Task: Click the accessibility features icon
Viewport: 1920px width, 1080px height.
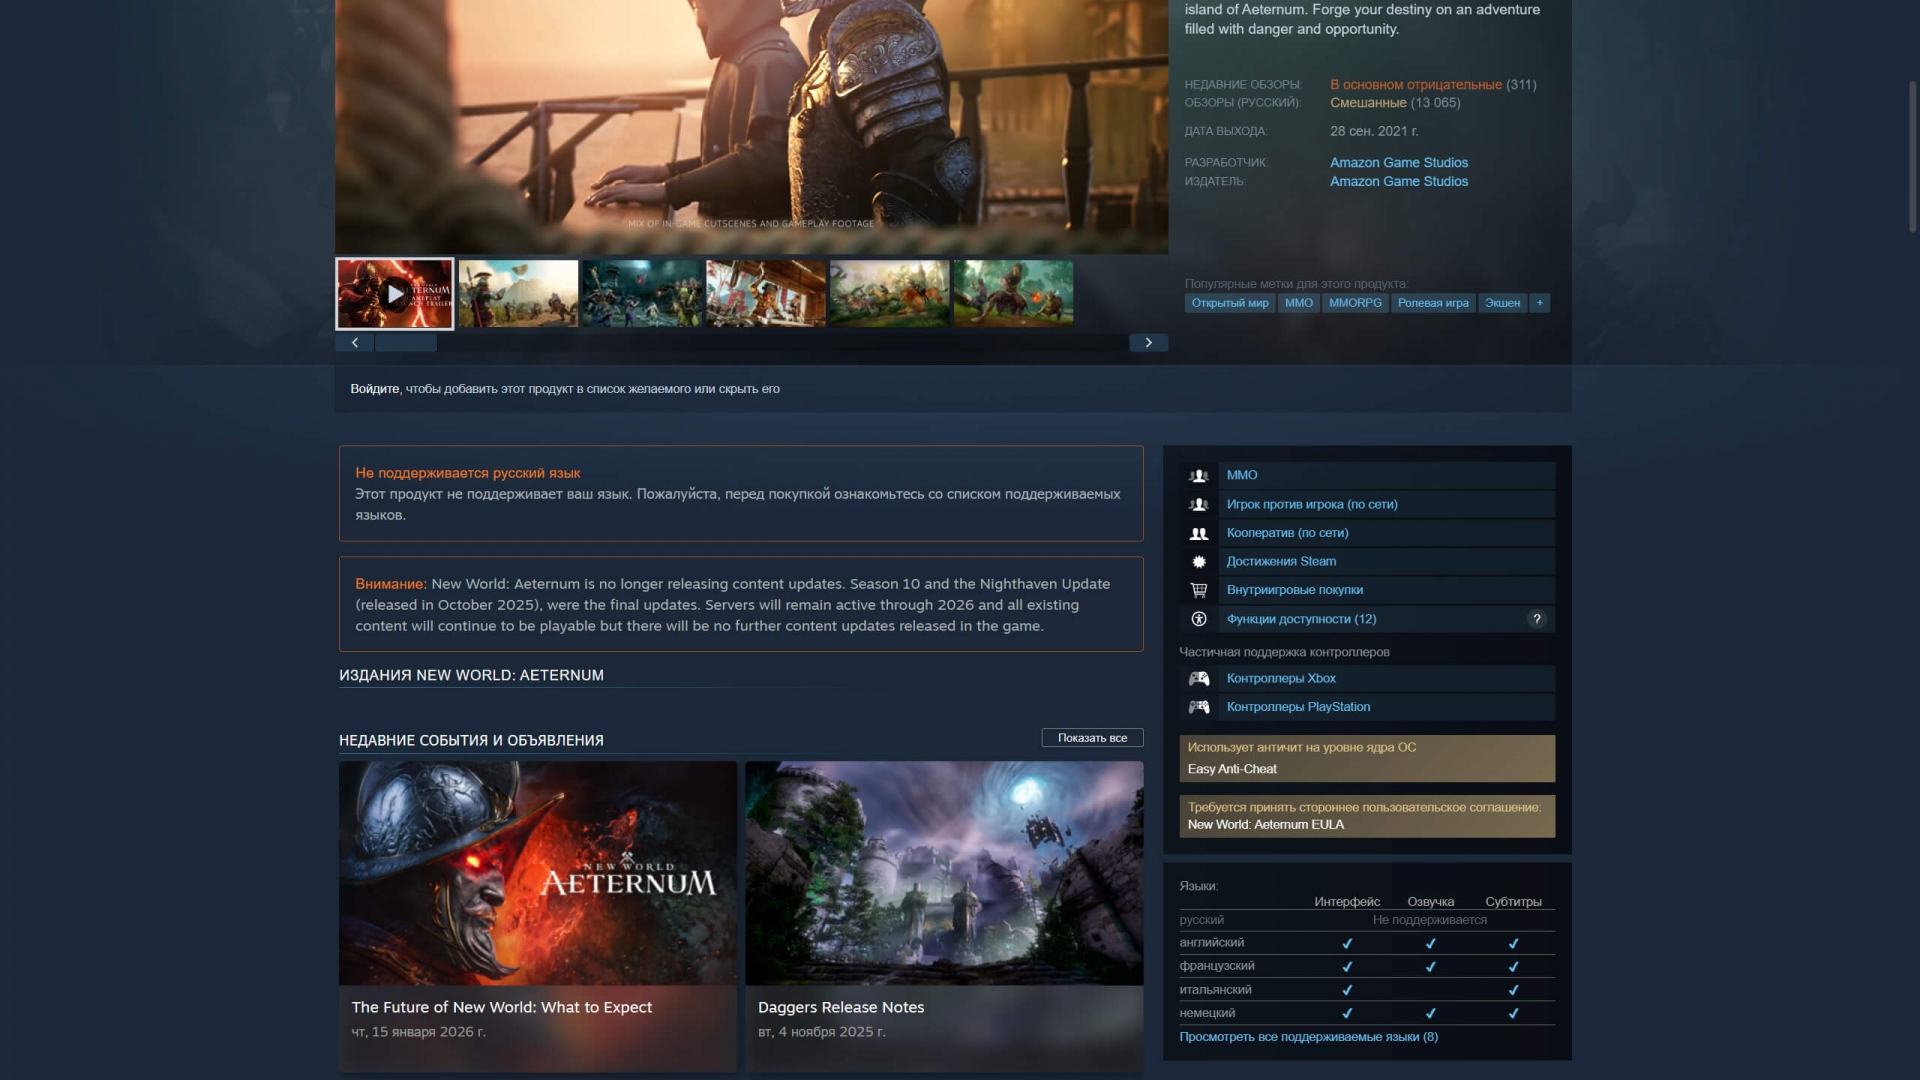Action: click(1198, 619)
